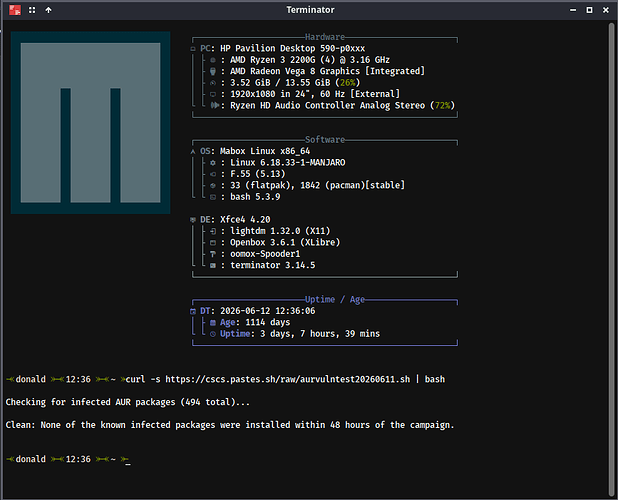
Task: Click the PC computer icon
Action: pos(193,49)
